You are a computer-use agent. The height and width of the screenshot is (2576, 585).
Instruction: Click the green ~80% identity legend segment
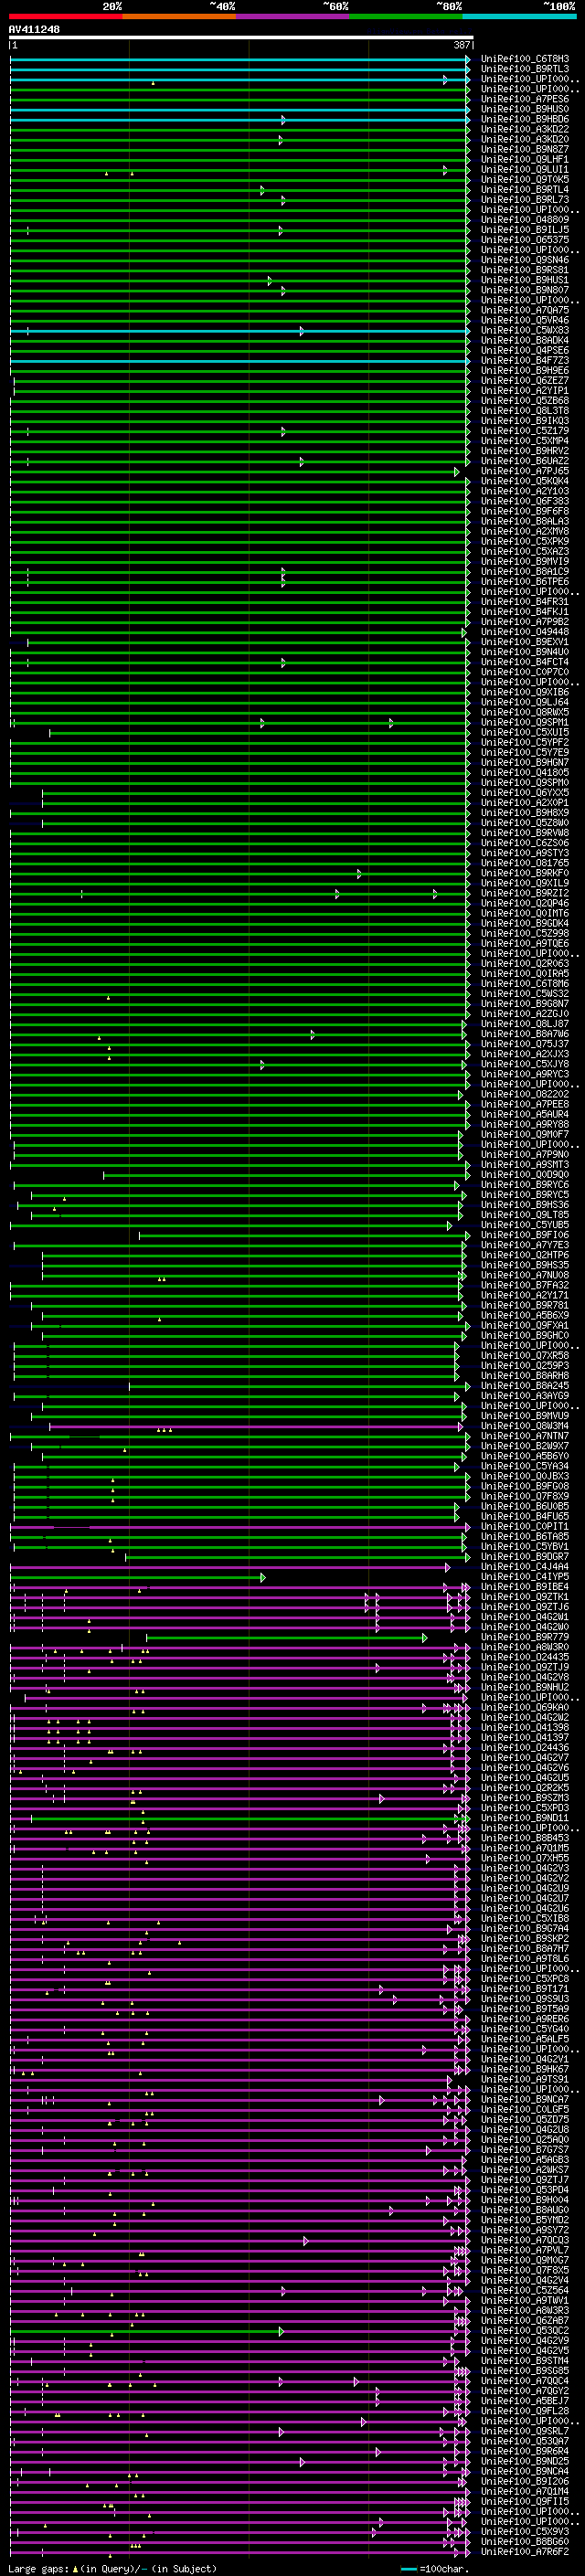tap(406, 16)
